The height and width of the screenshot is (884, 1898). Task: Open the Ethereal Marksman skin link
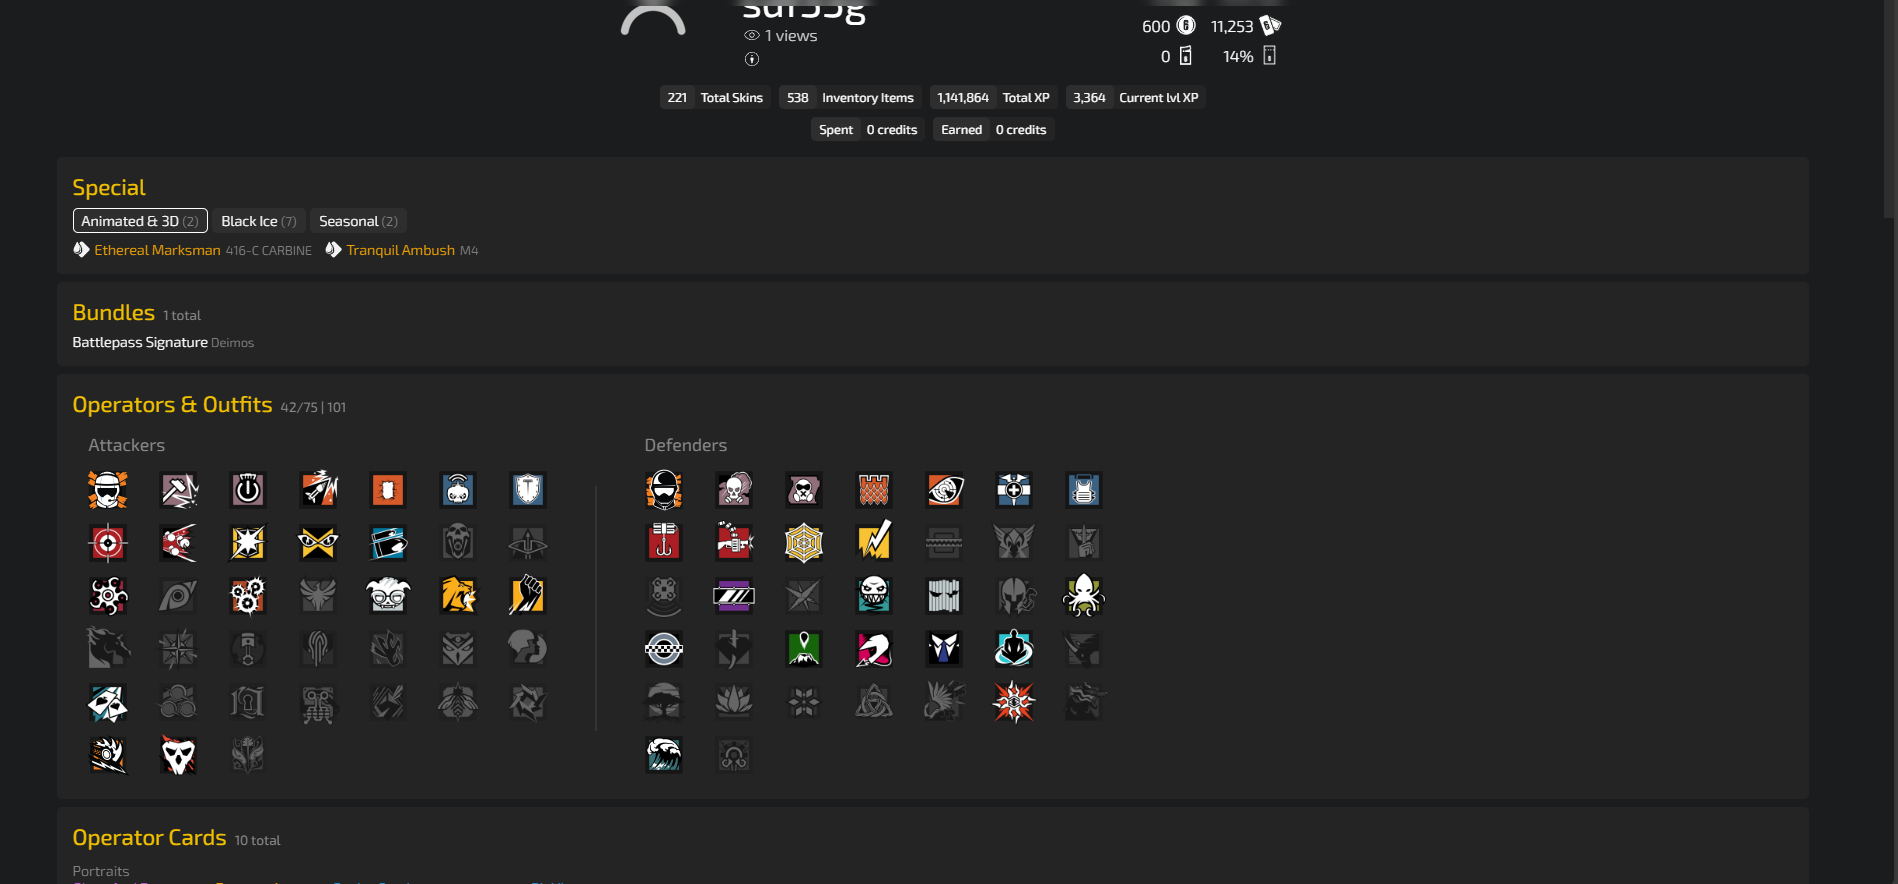click(157, 250)
